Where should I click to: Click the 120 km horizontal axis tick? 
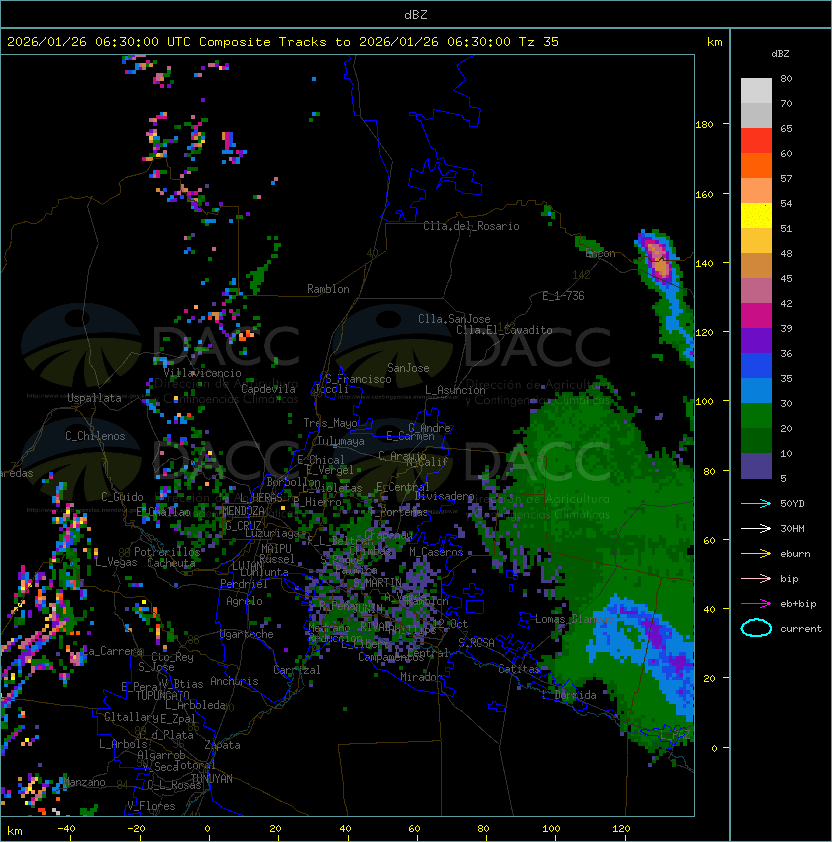[x=621, y=829]
